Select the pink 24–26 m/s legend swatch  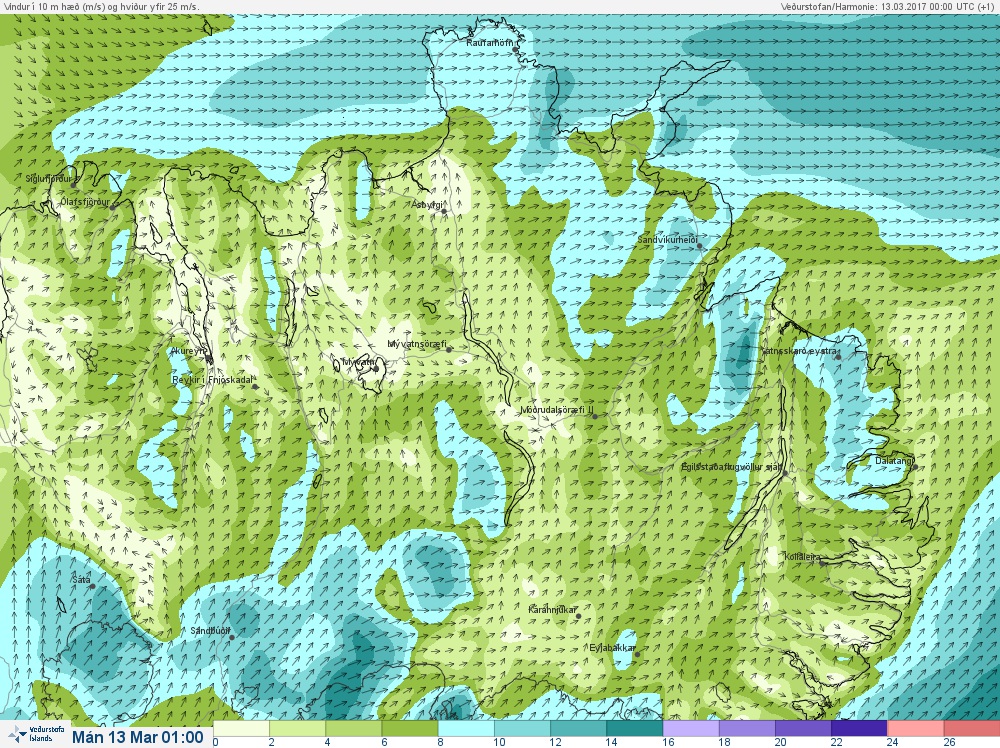915,728
